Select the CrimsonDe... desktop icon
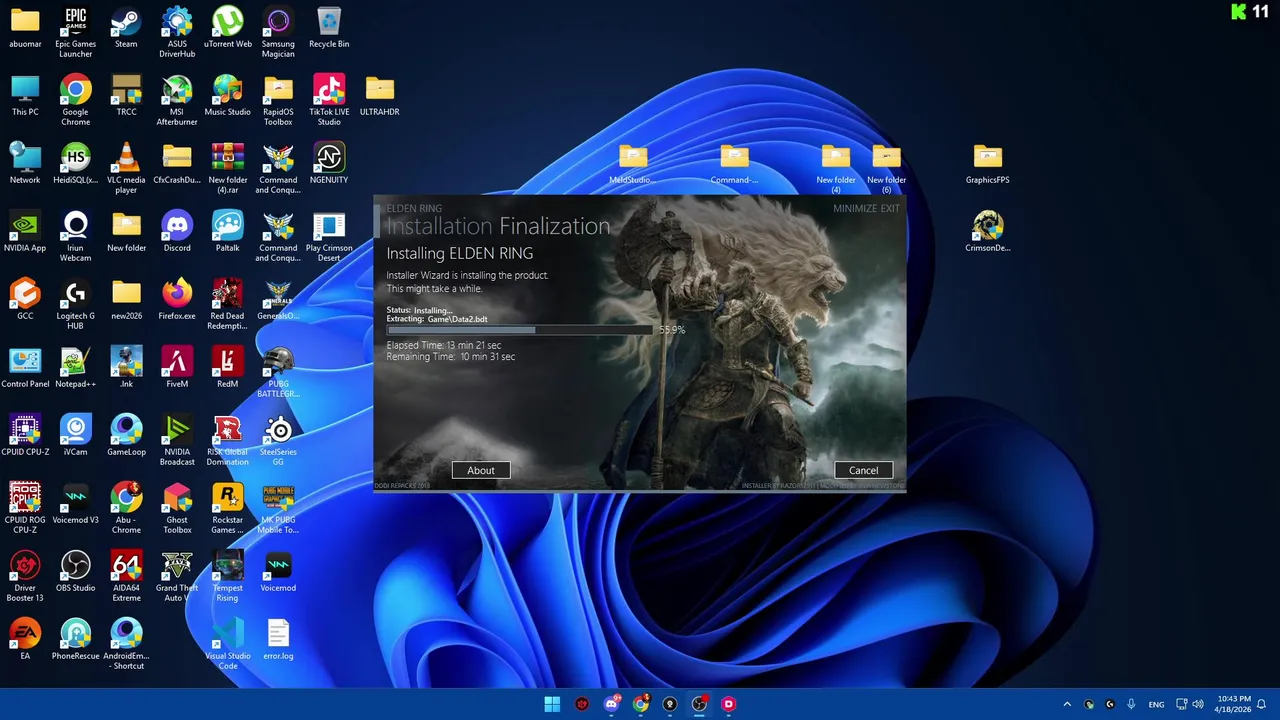The width and height of the screenshot is (1280, 720). pos(988,232)
